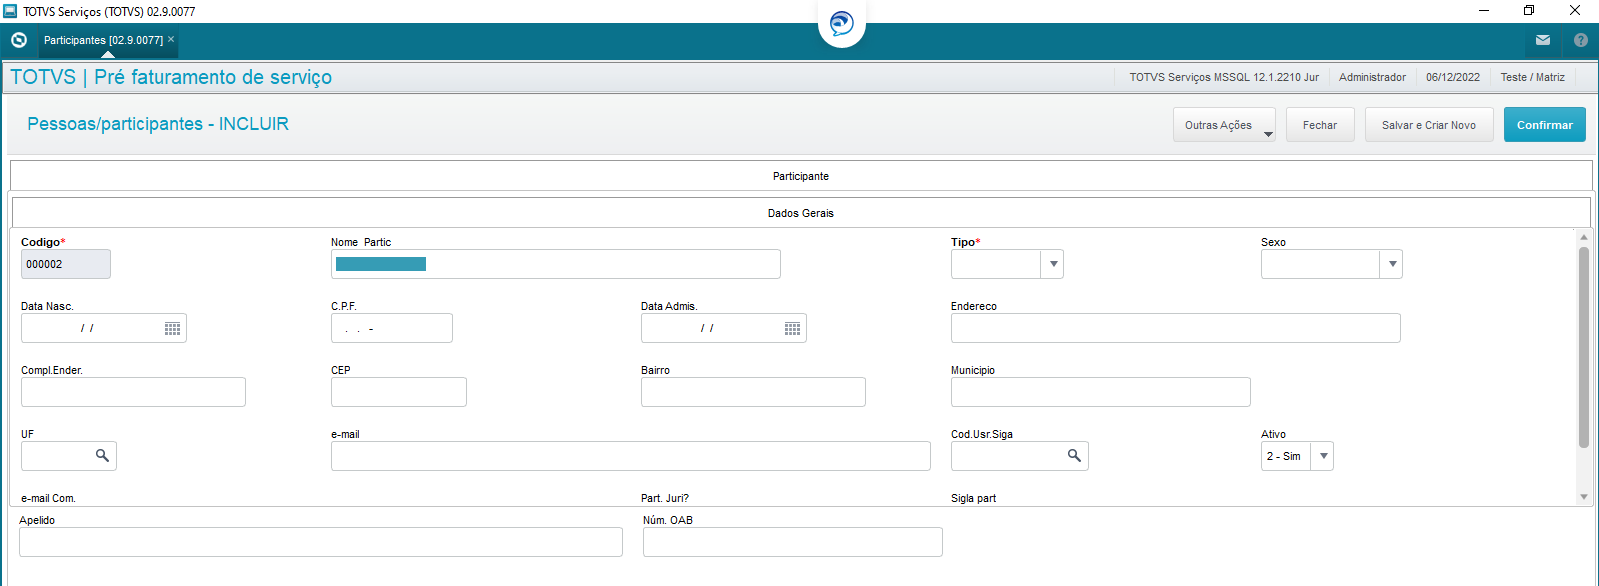Click TOTVS Serviços MSSQL 12.1.2210 Jur text
Viewport: 1599px width, 586px height.
pos(1224,77)
